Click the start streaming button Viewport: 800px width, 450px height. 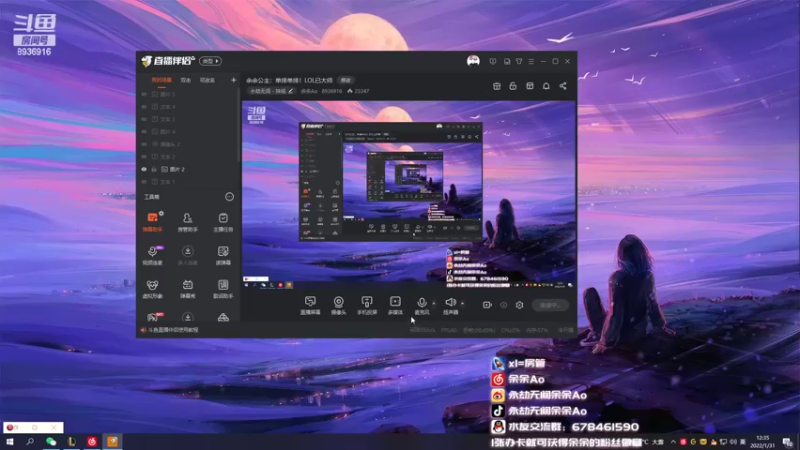click(x=549, y=305)
